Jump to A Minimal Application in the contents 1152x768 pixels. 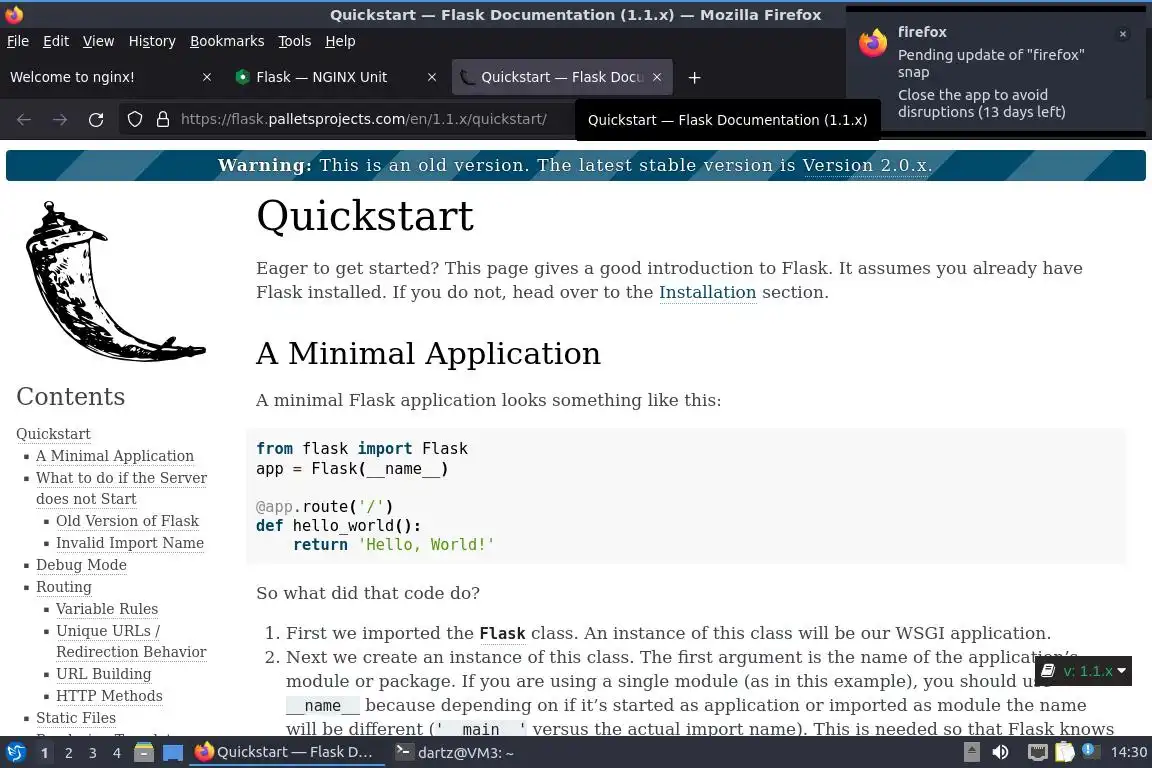pos(115,456)
